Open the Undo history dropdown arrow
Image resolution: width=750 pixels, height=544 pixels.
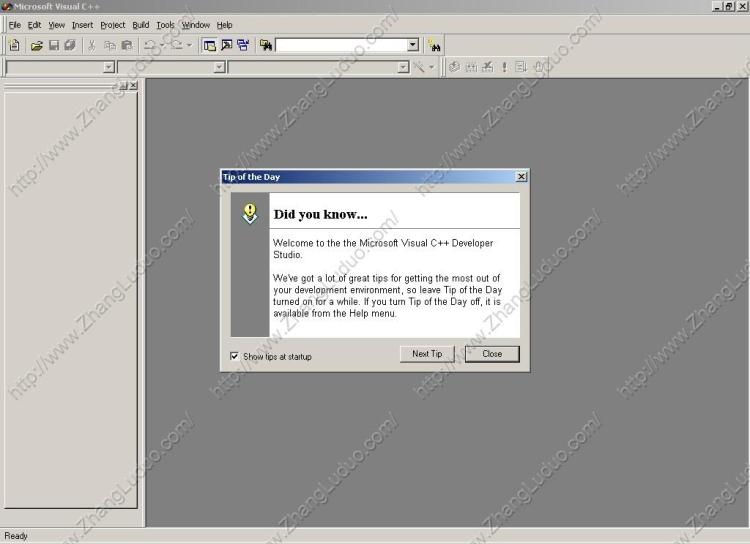point(162,45)
